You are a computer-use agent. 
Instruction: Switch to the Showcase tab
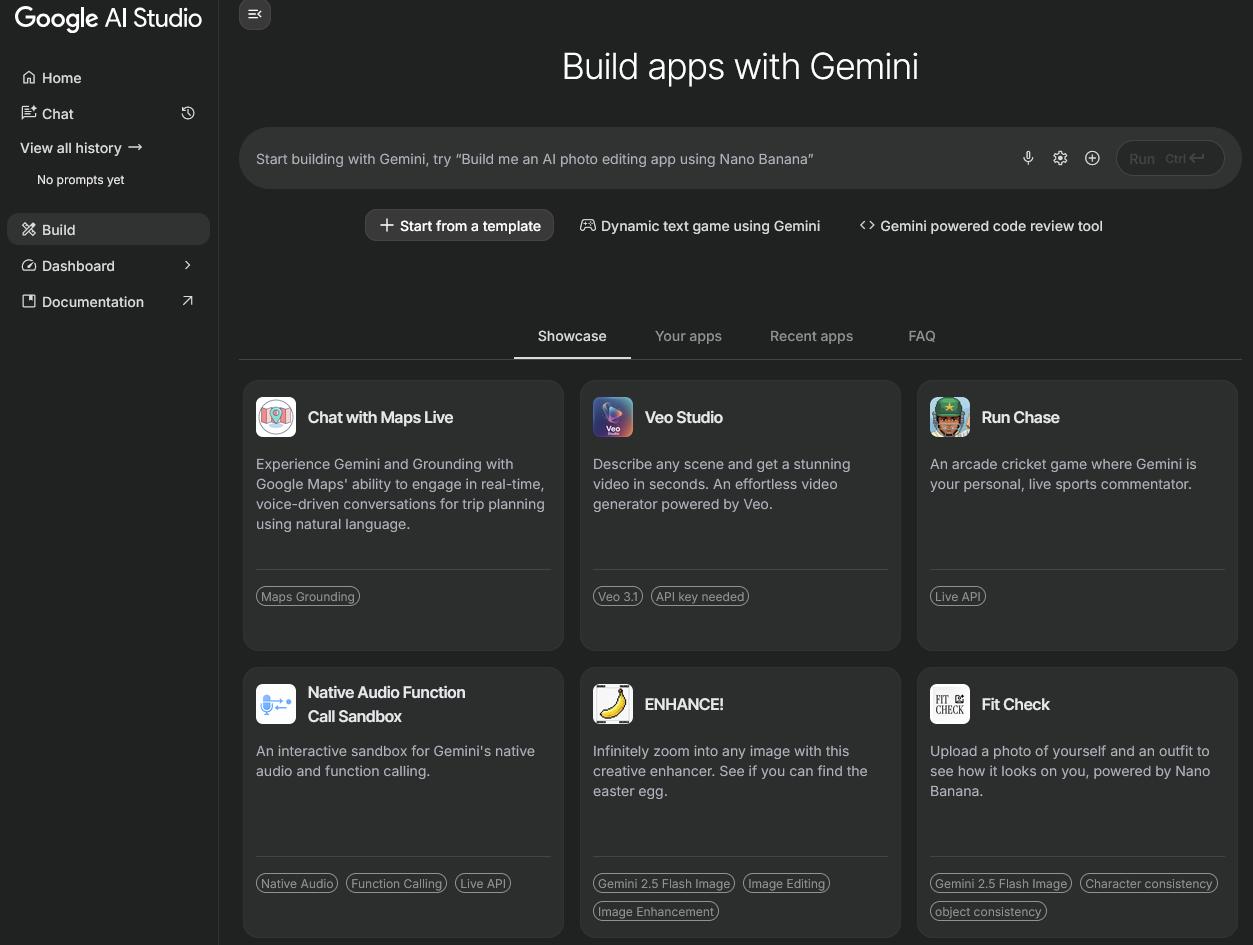(572, 336)
